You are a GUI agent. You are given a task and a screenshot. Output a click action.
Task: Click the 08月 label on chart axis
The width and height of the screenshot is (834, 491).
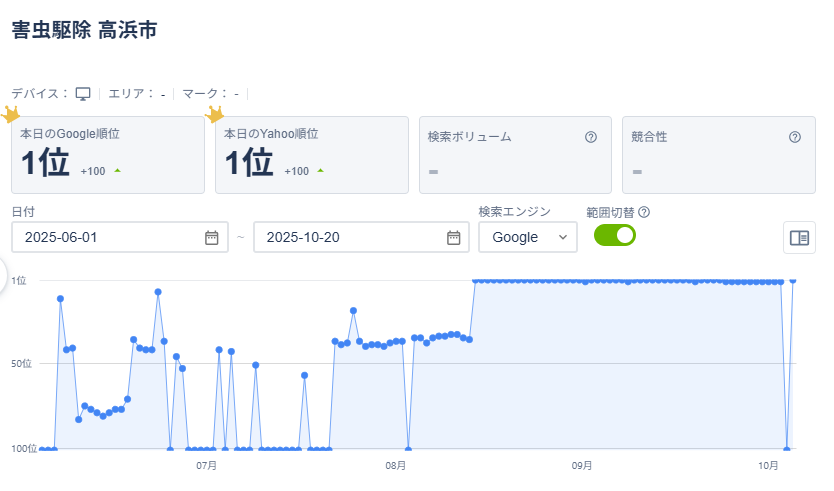[395, 466]
